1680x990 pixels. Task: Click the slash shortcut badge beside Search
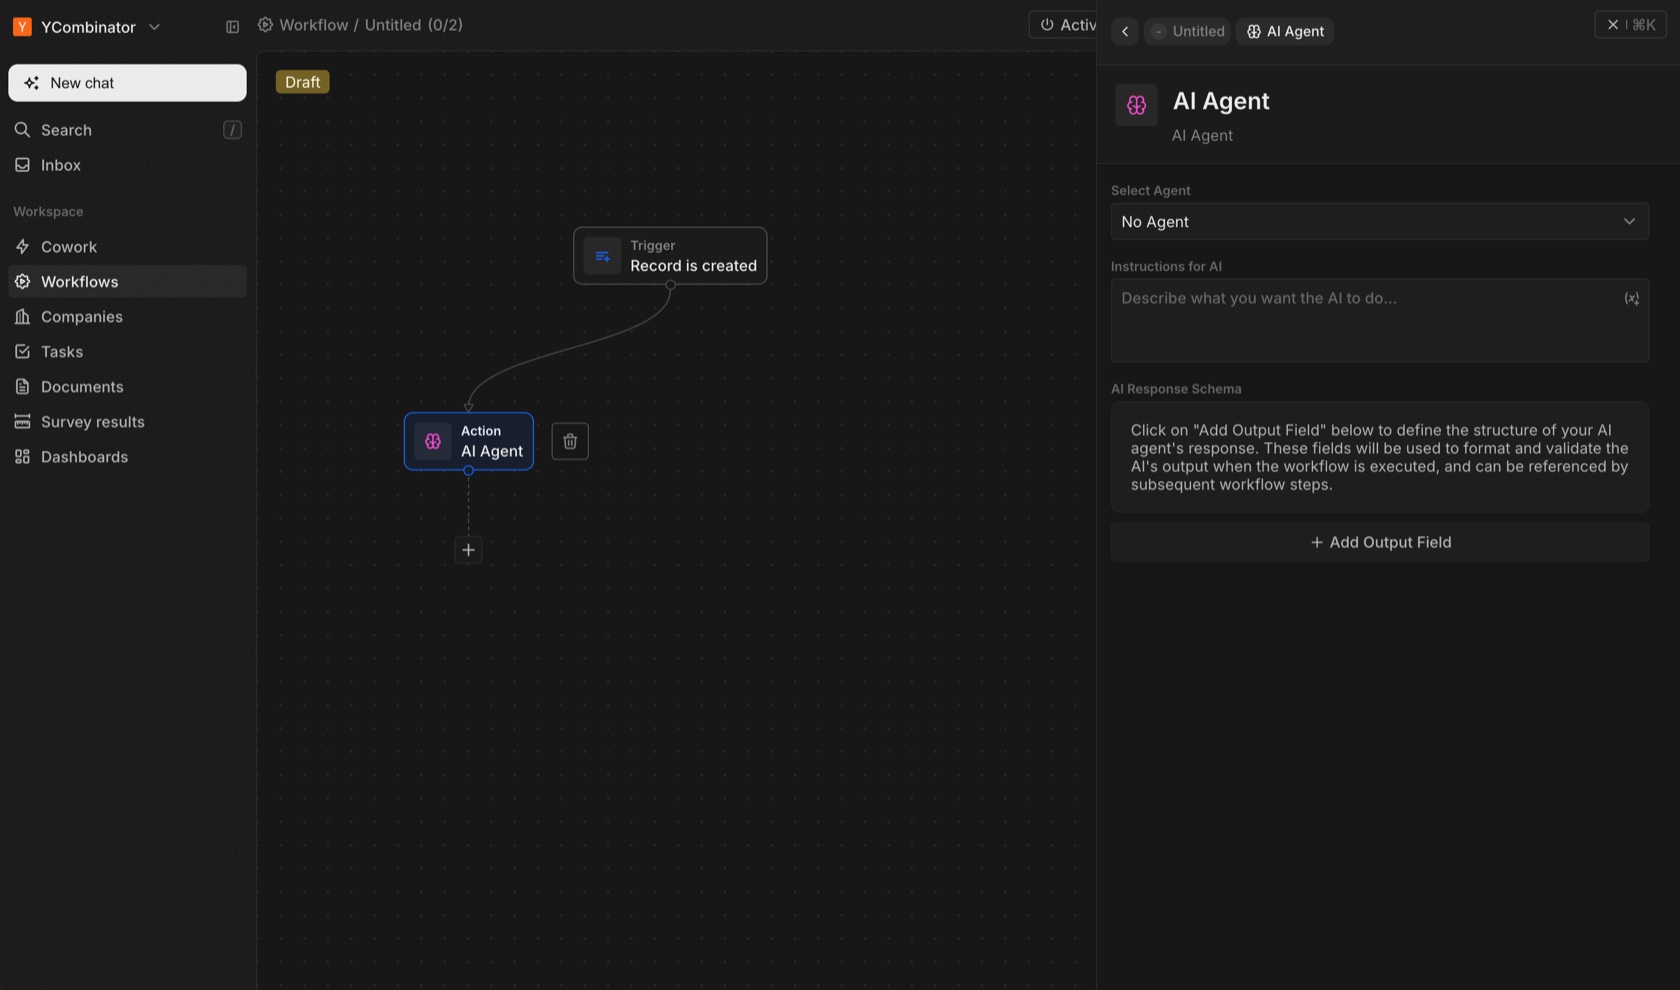pyautogui.click(x=232, y=130)
